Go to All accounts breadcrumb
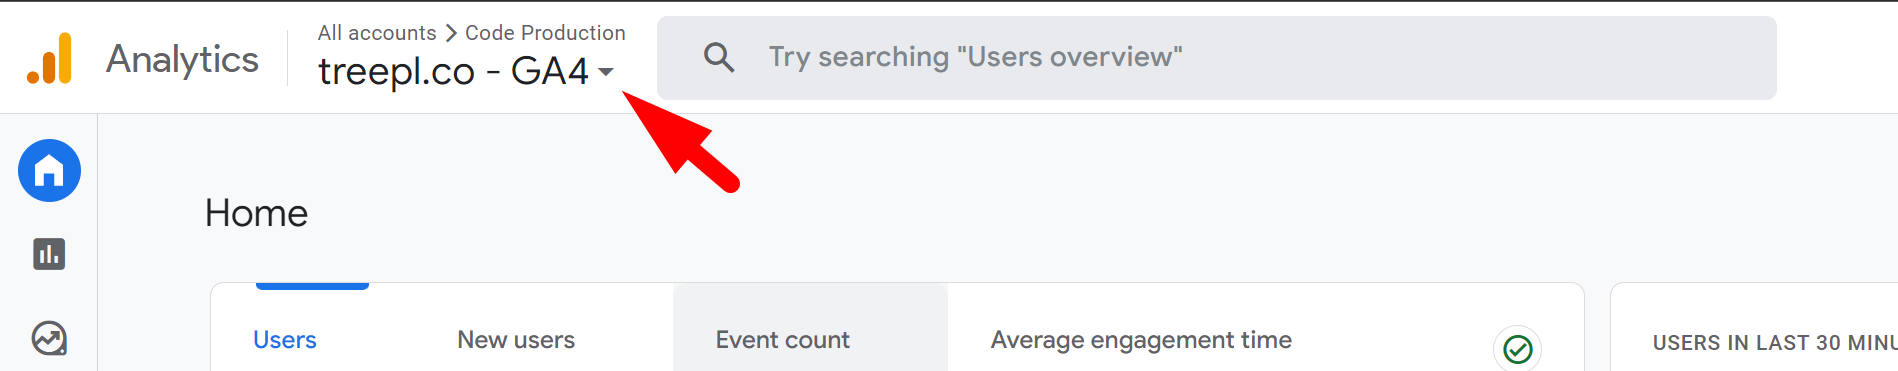Screen dimensions: 1898x371 (377, 33)
